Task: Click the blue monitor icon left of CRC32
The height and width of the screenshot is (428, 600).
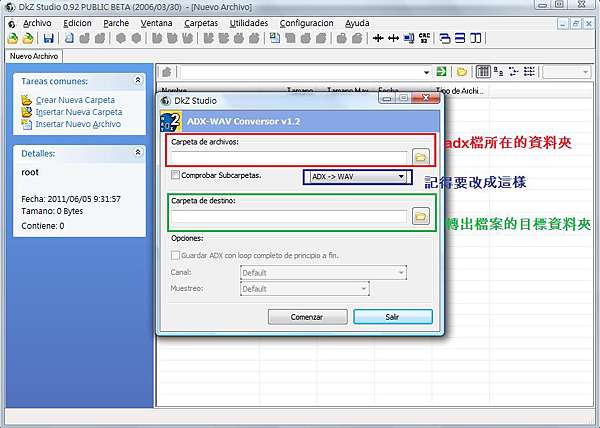Action: point(409,38)
